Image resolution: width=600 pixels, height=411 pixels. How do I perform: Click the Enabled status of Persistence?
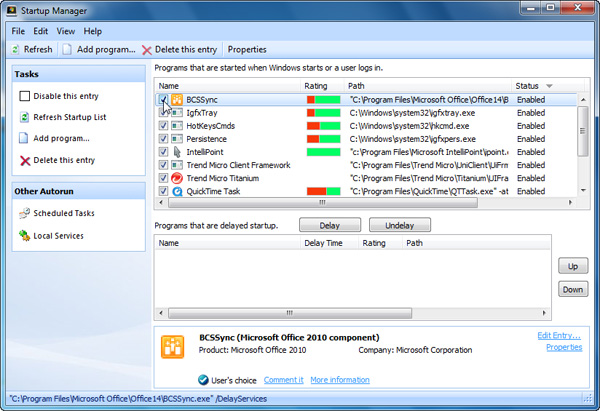coord(531,139)
